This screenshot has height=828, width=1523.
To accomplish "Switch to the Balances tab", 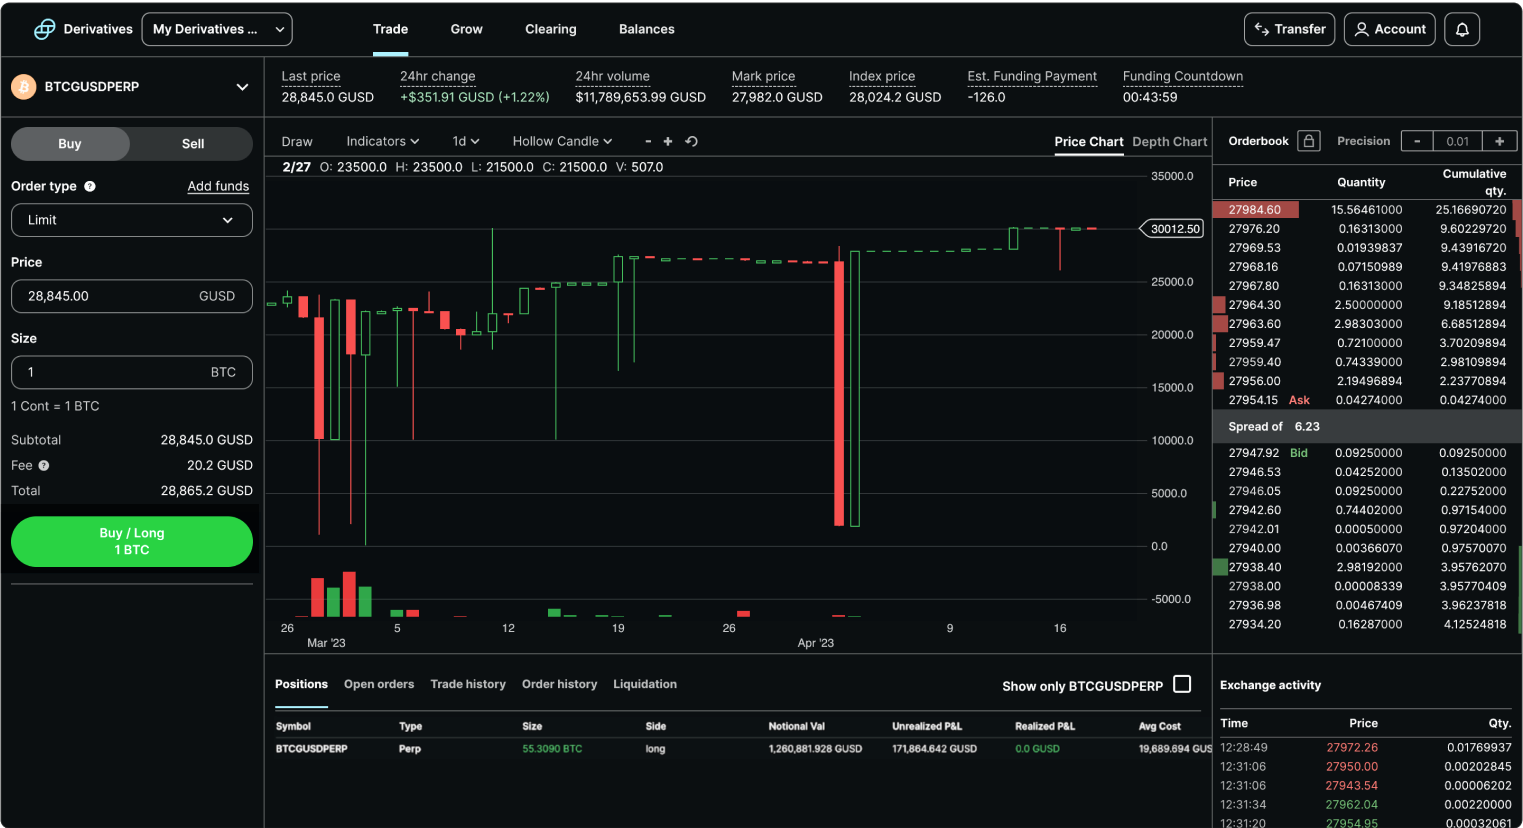I will tap(647, 29).
